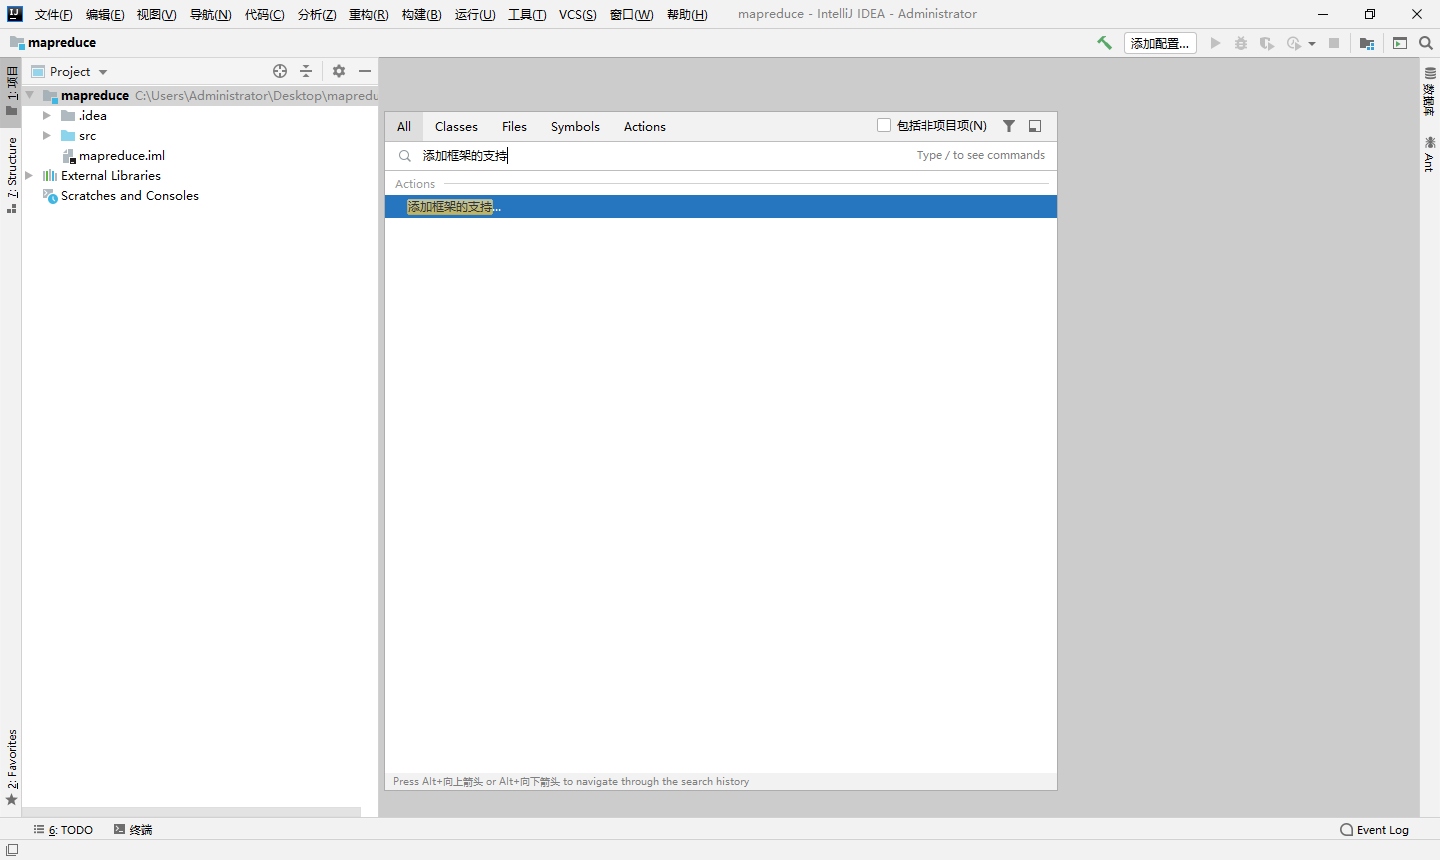Image resolution: width=1440 pixels, height=860 pixels.
Task: Open the Ant tool window on right edge
Action: 1430,154
